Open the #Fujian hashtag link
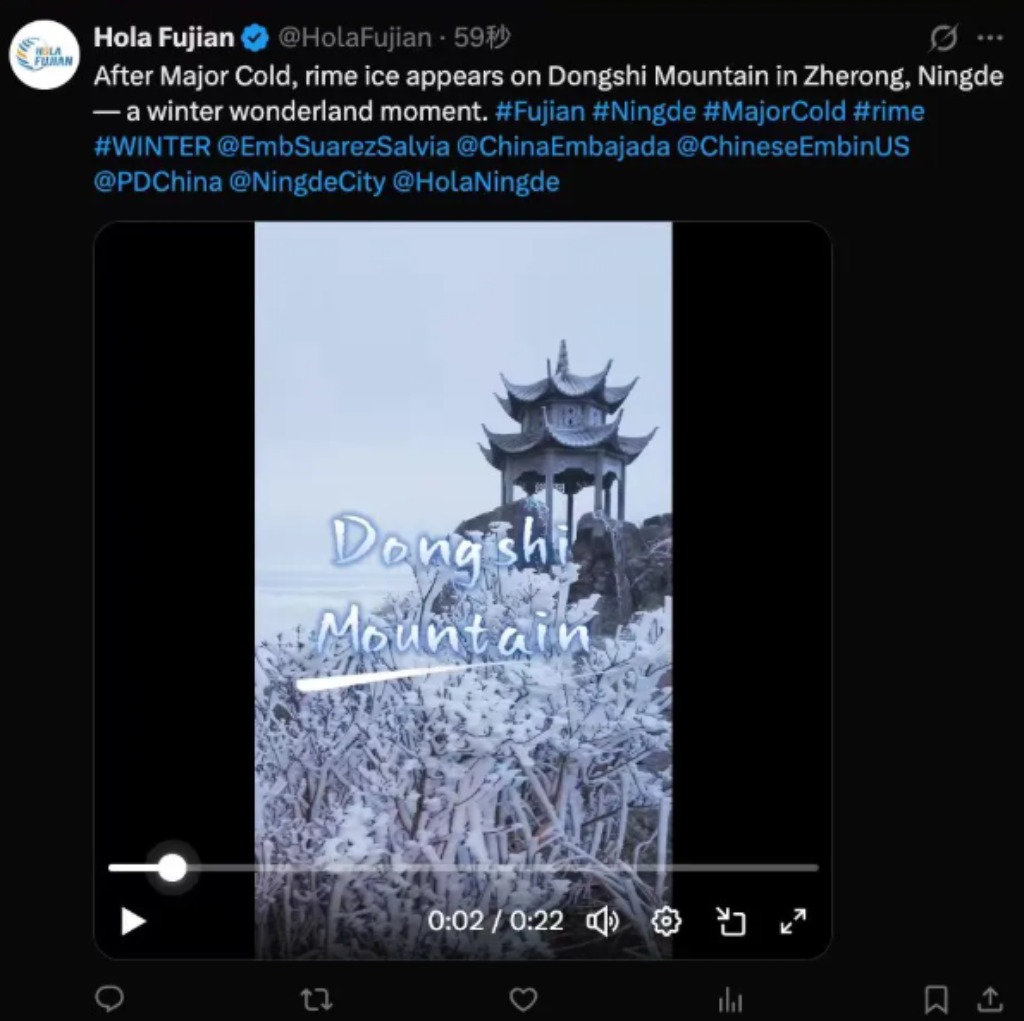 [540, 111]
